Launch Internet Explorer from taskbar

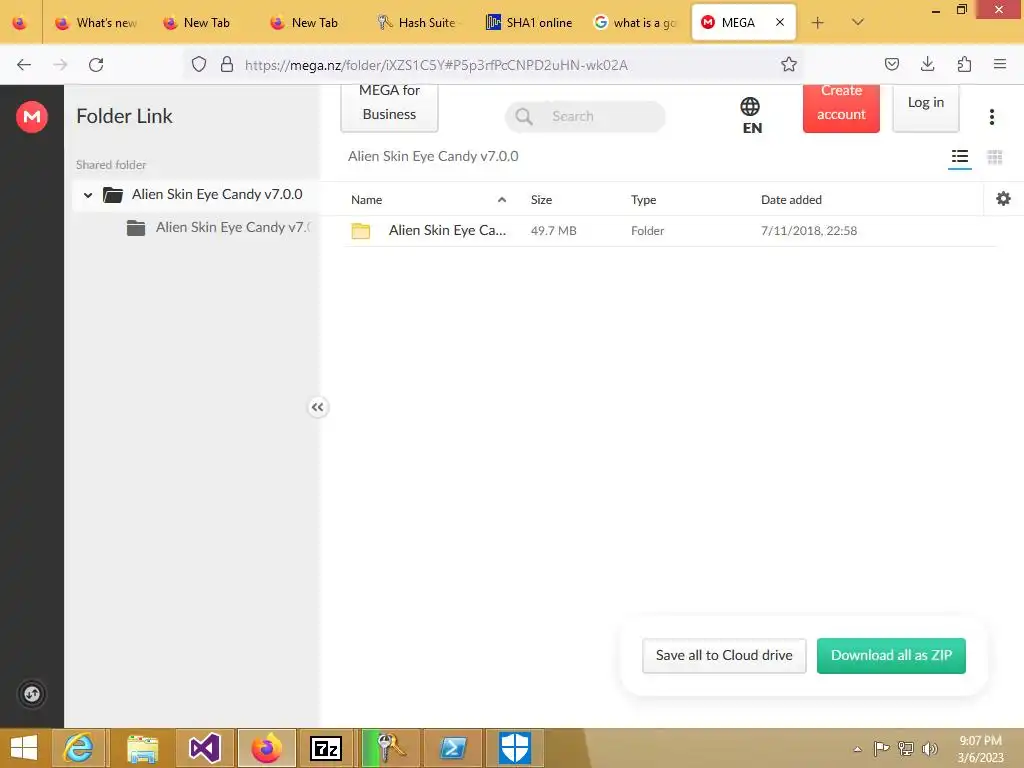pos(78,748)
